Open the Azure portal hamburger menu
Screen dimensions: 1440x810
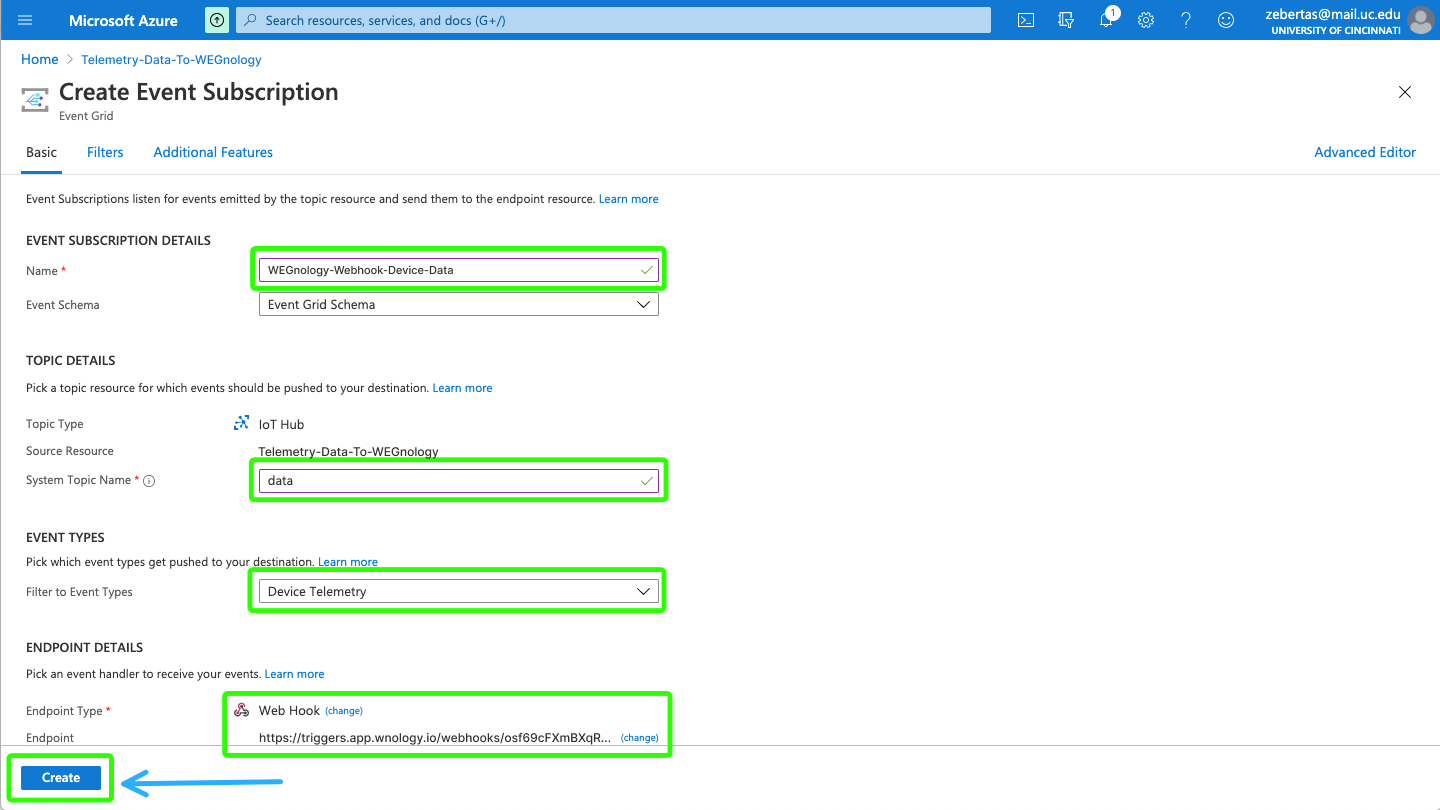25,20
